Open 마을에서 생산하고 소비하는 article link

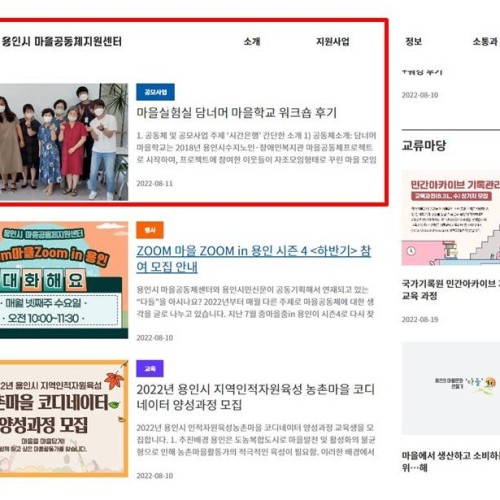[x=451, y=462]
